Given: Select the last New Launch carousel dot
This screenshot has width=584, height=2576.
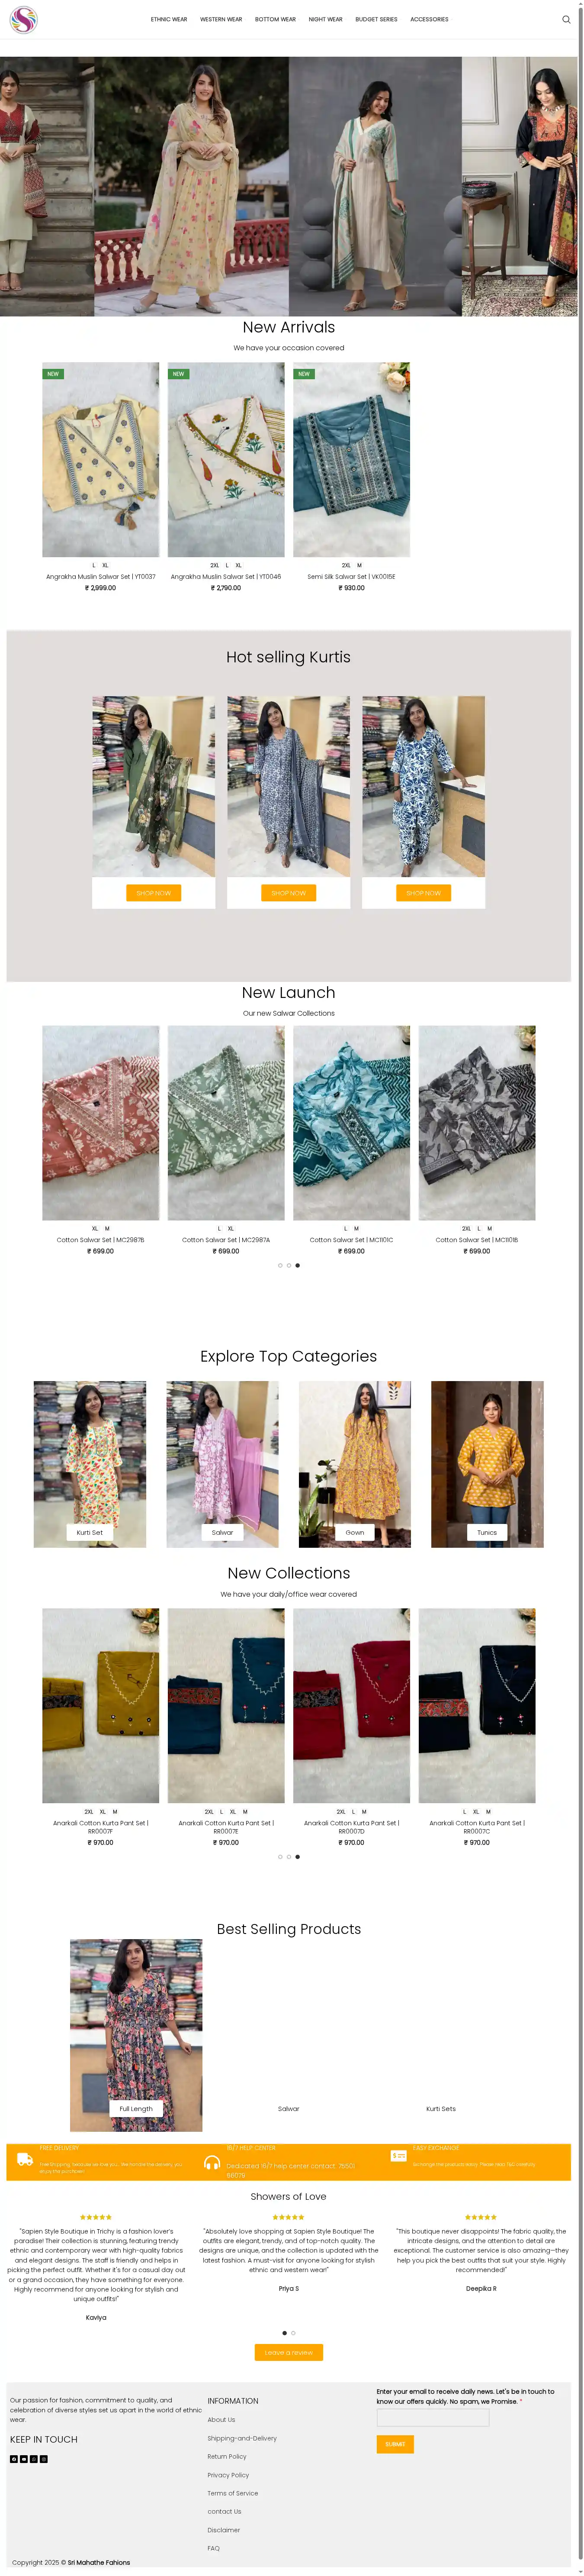Looking at the screenshot, I should 297,1265.
